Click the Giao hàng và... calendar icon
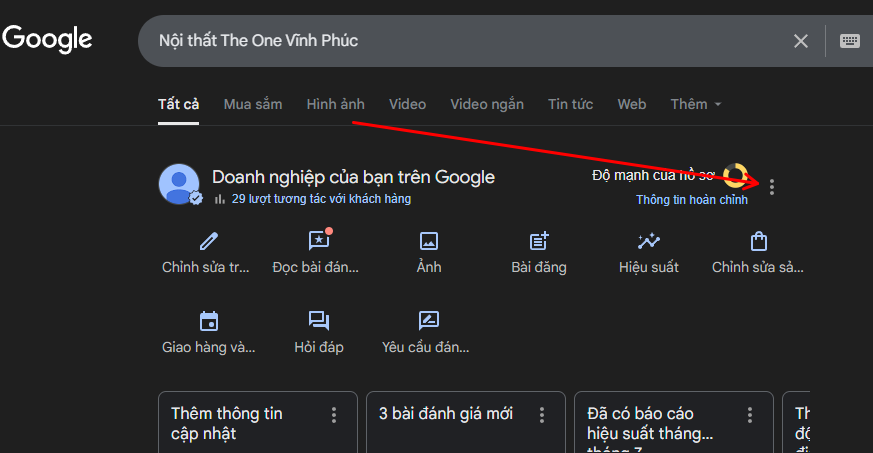 click(x=209, y=321)
